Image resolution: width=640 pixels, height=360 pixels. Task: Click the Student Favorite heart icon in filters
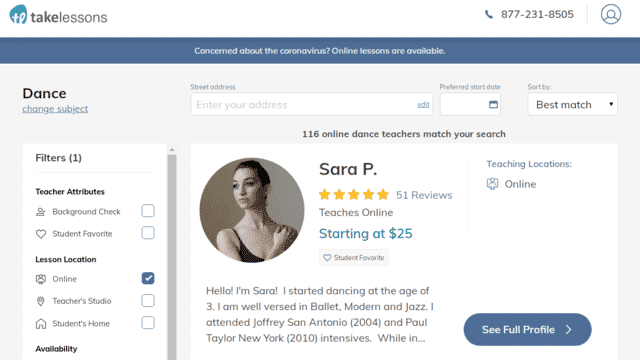pos(41,234)
